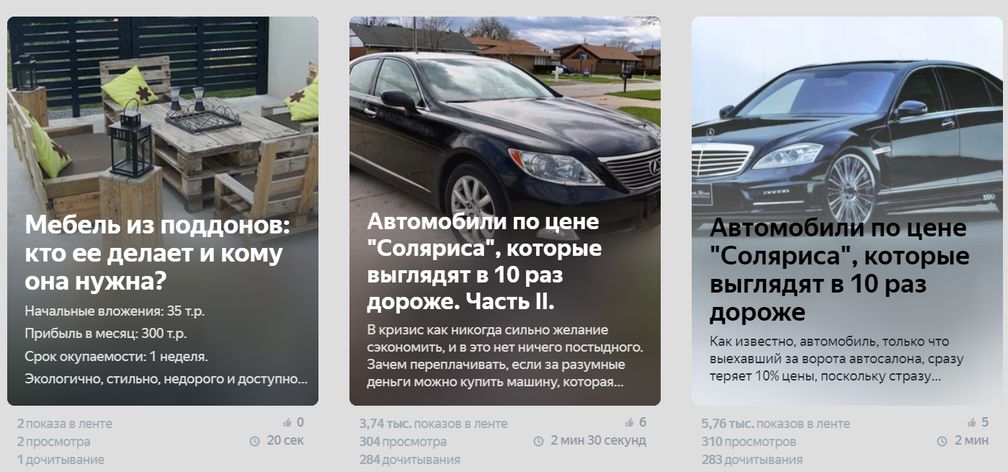The width and height of the screenshot is (1008, 472).
Task: Click the 310 просмотров statistic
Action: click(748, 442)
